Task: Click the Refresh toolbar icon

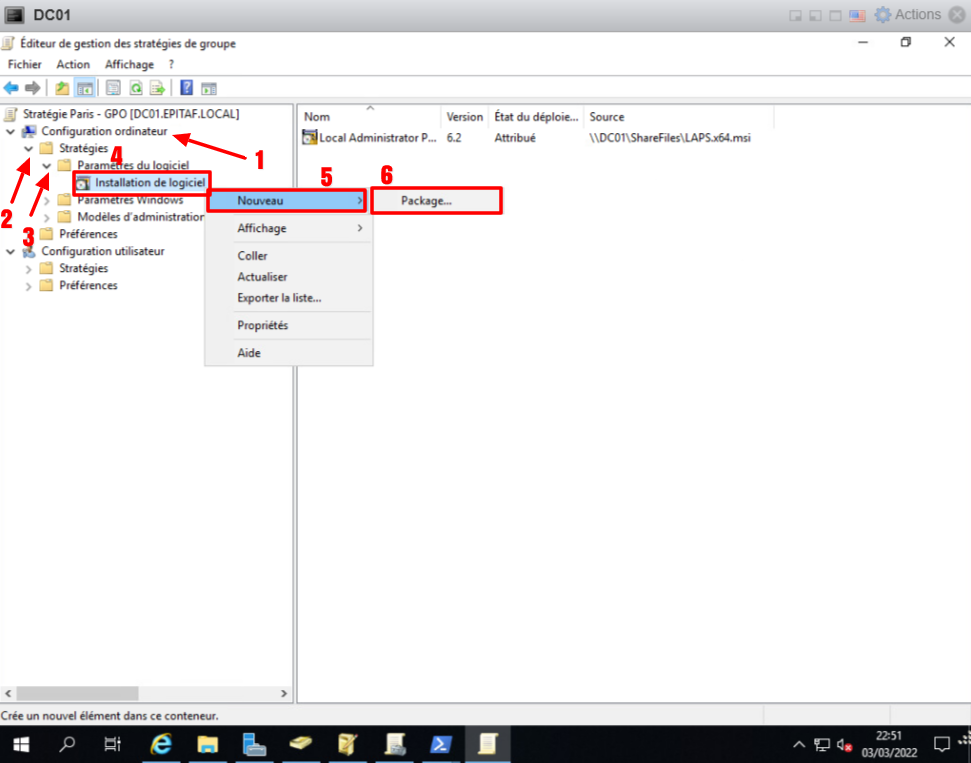Action: click(x=135, y=88)
